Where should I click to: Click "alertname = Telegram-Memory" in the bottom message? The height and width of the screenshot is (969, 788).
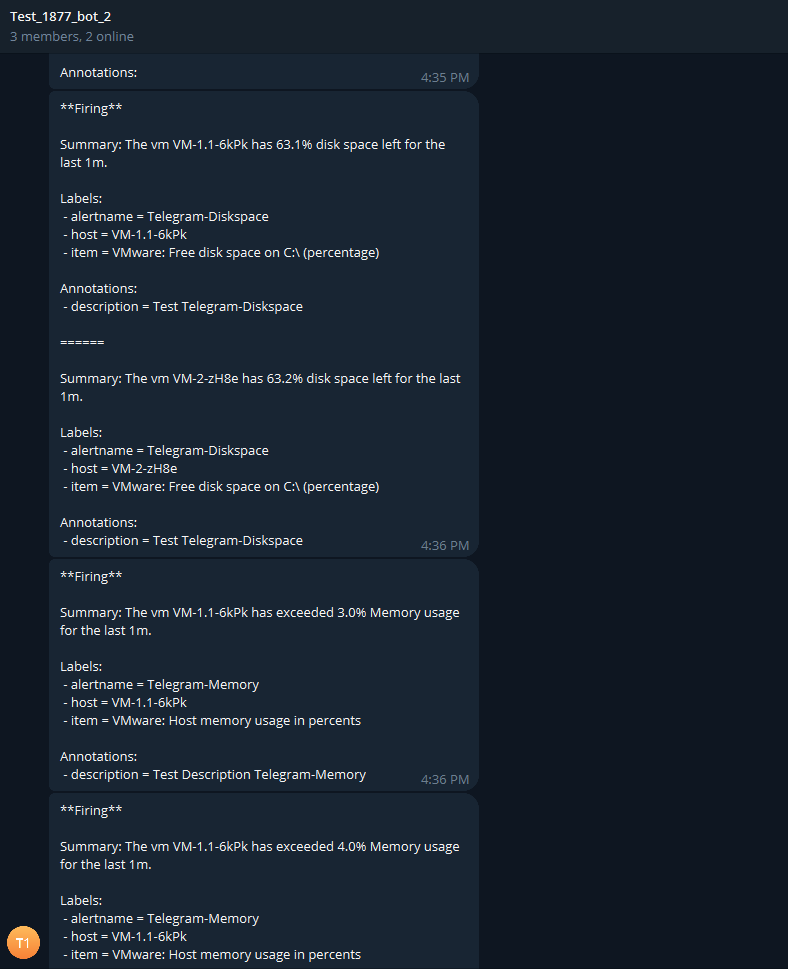164,918
